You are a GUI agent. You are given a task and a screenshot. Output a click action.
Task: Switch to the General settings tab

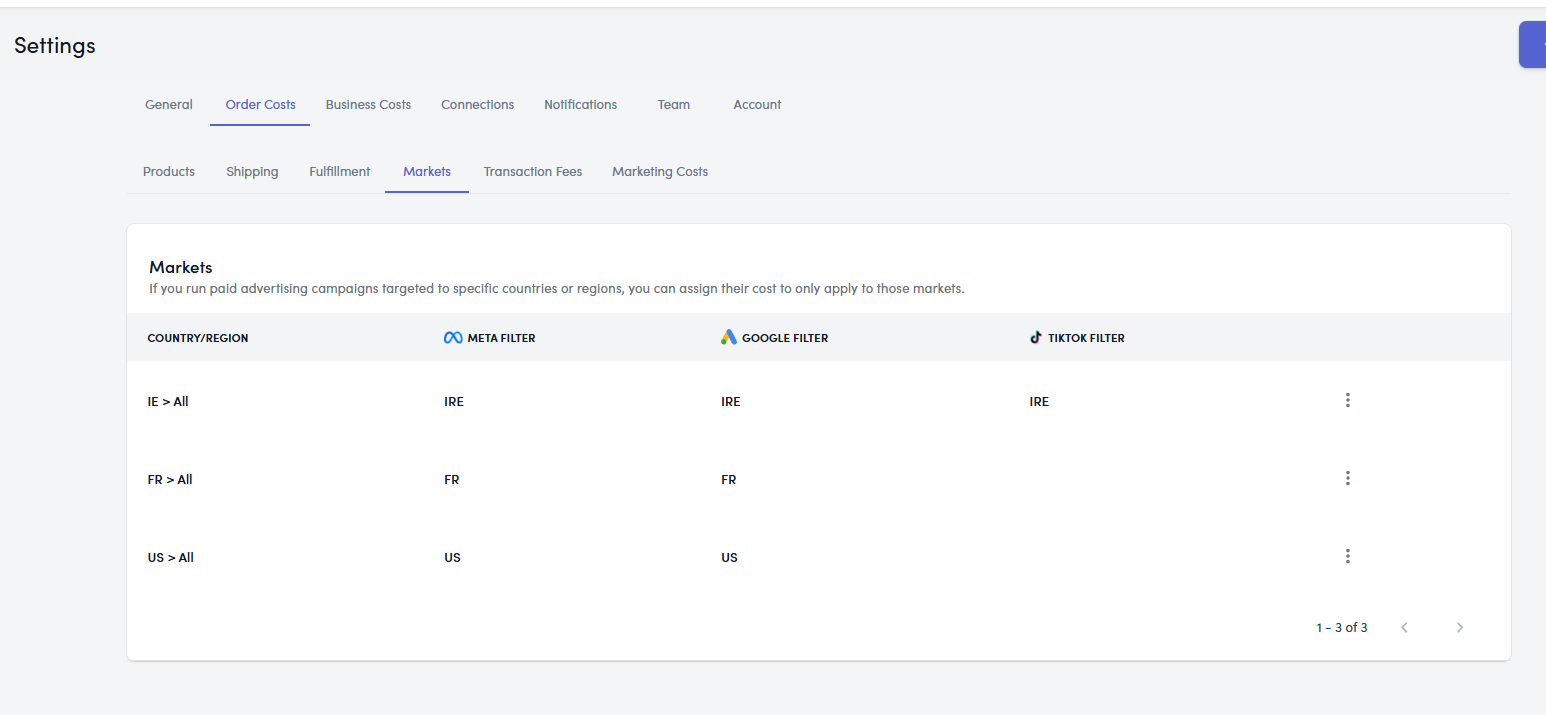click(169, 105)
